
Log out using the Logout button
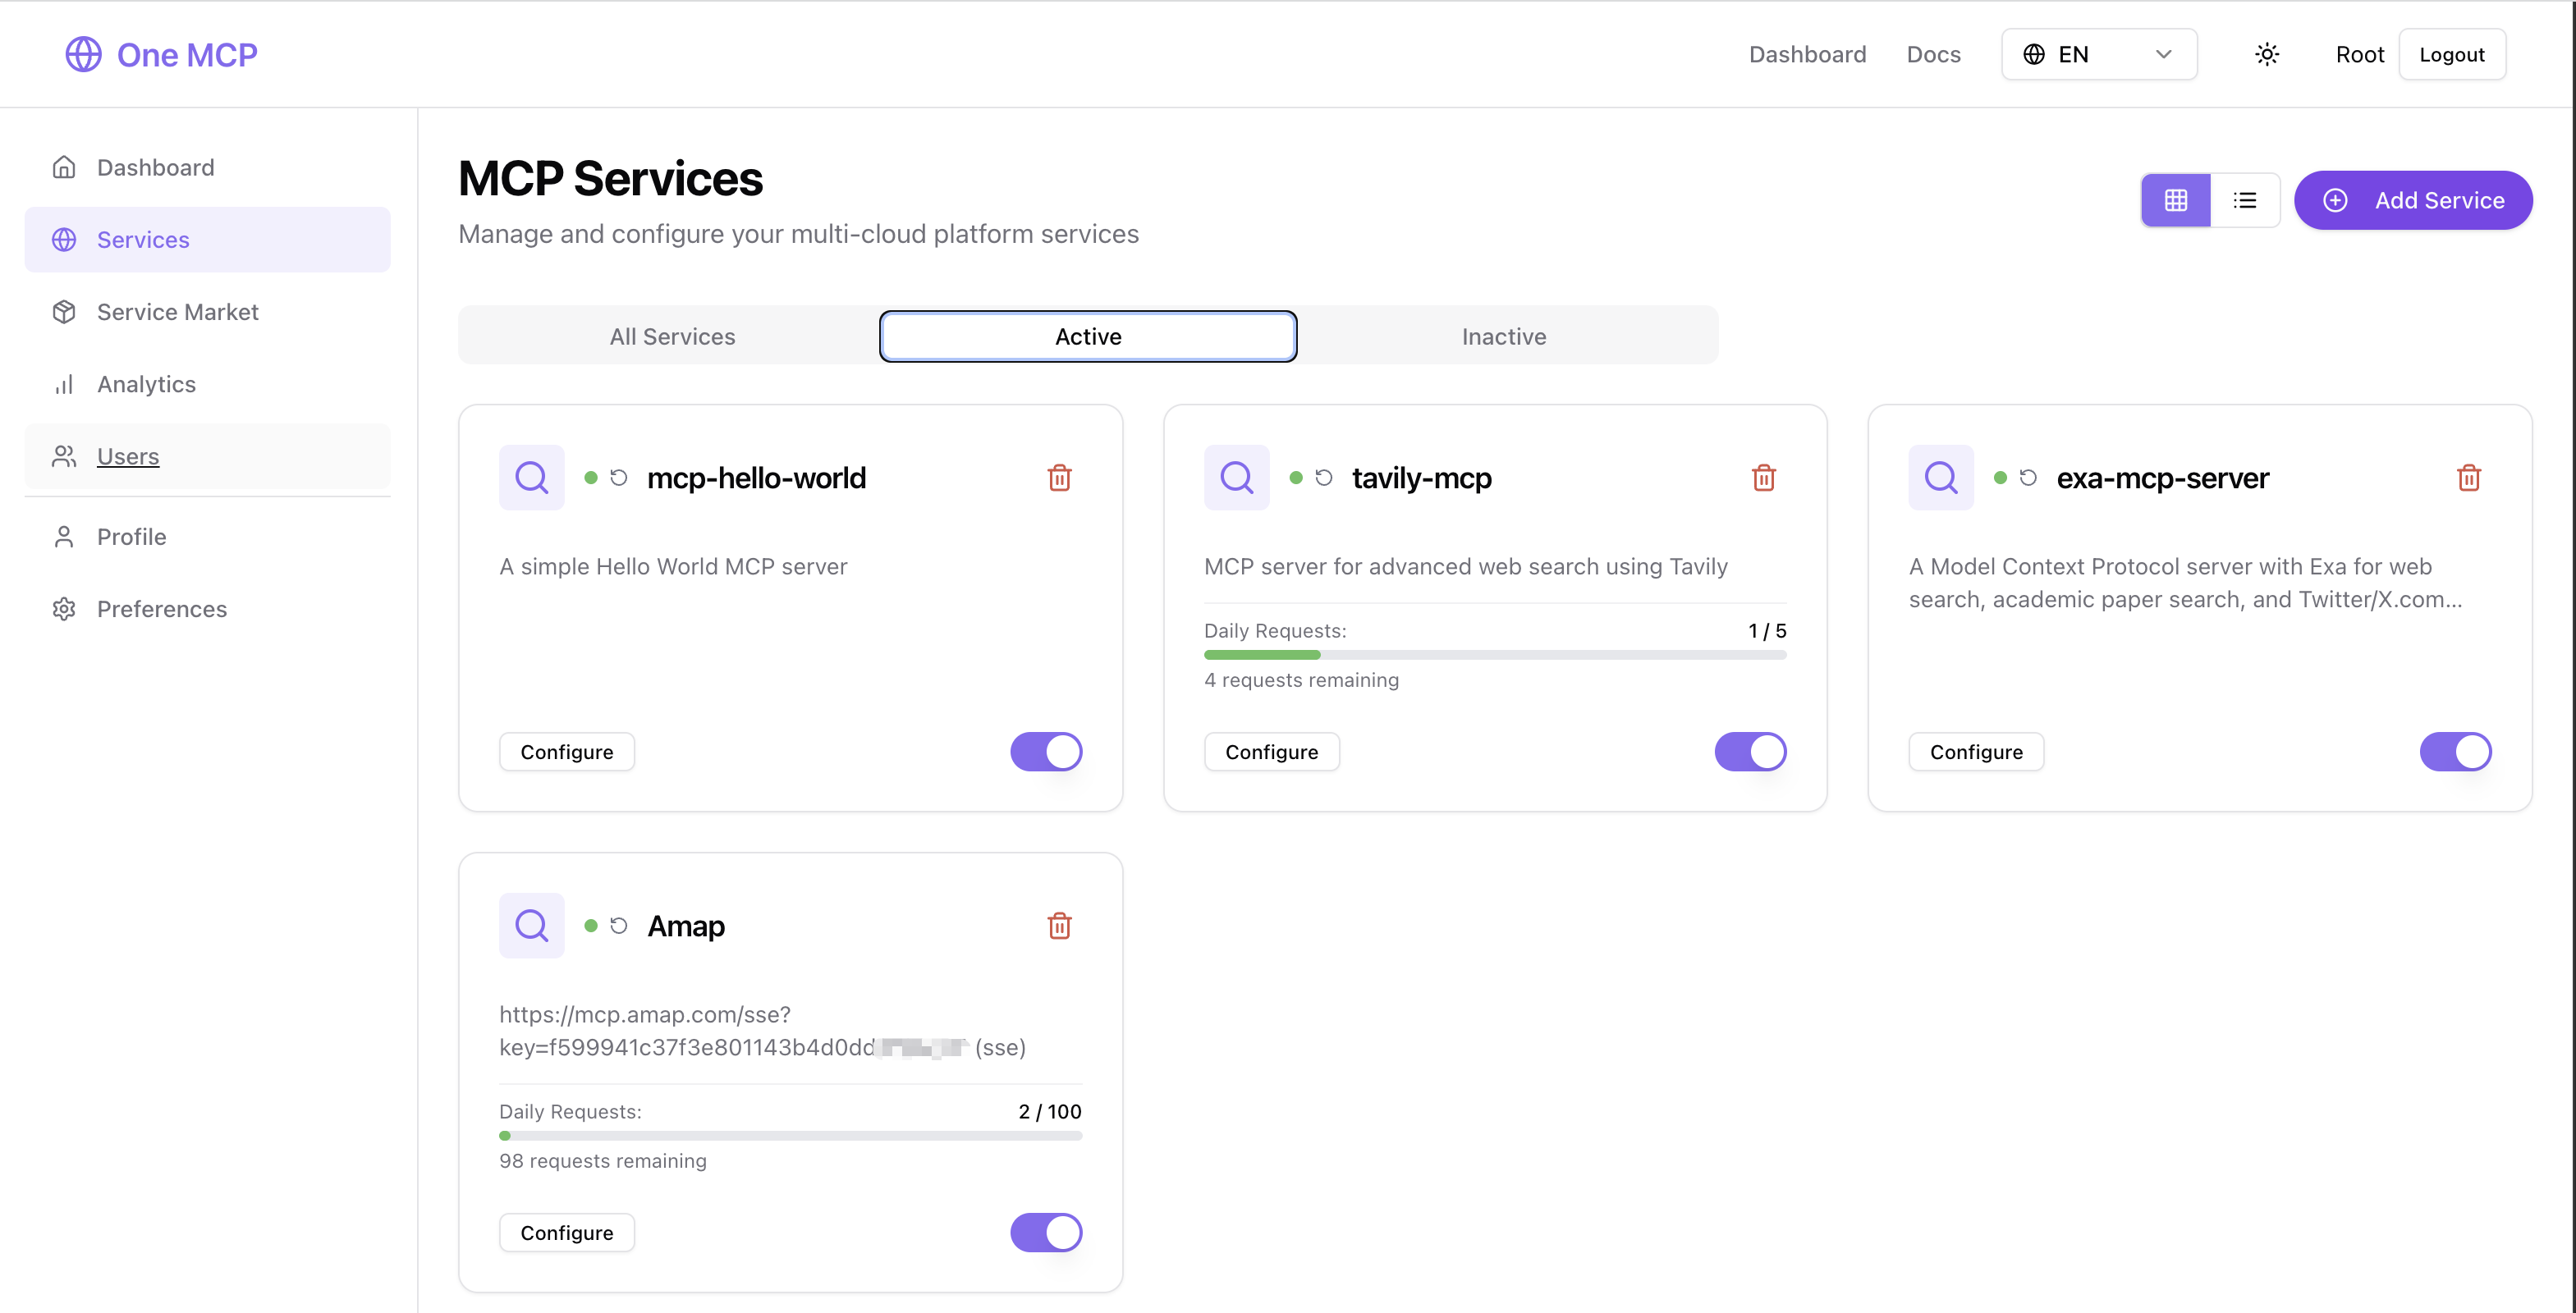pyautogui.click(x=2452, y=54)
